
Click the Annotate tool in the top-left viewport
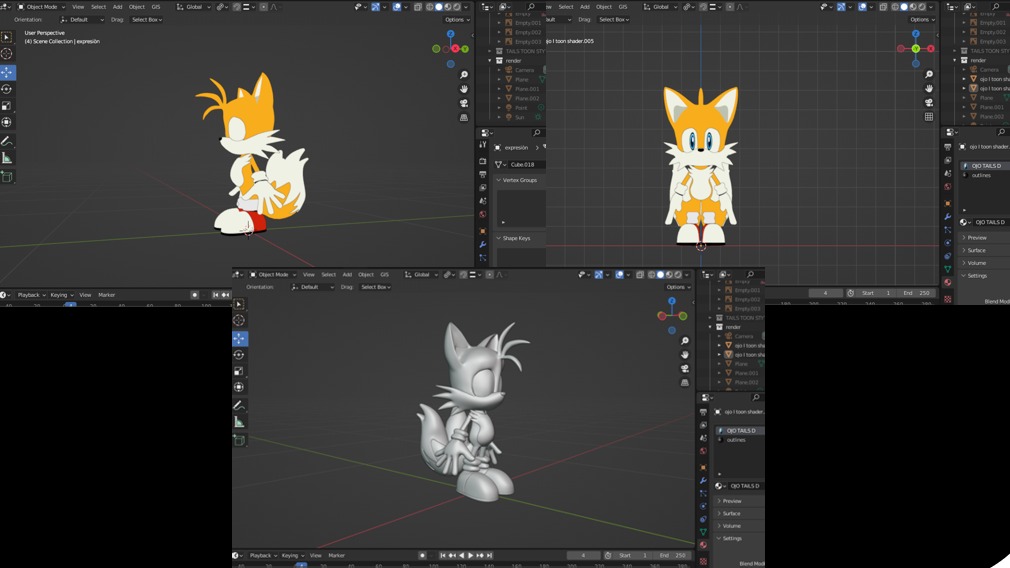click(7, 141)
